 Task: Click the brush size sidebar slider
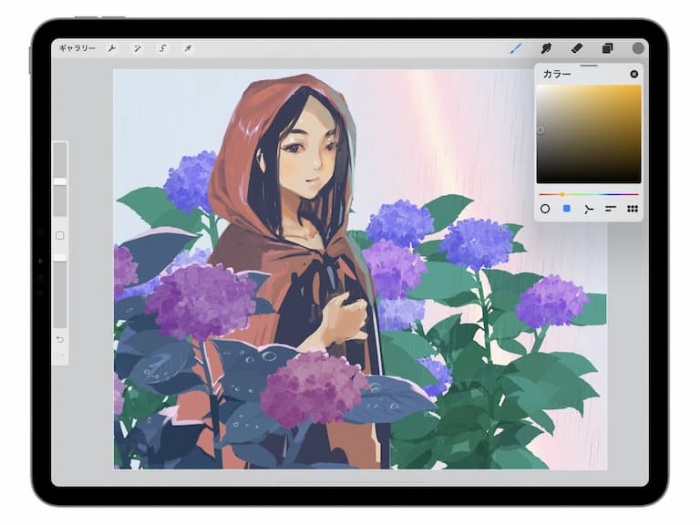pyautogui.click(x=60, y=179)
